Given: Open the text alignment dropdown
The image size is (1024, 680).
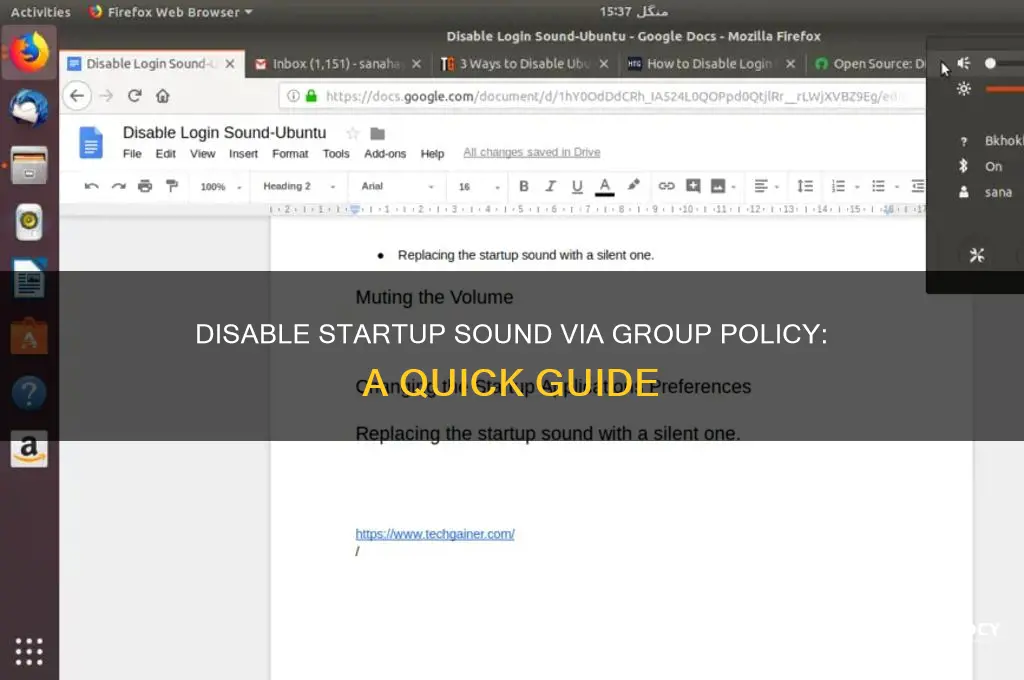Looking at the screenshot, I should point(767,186).
